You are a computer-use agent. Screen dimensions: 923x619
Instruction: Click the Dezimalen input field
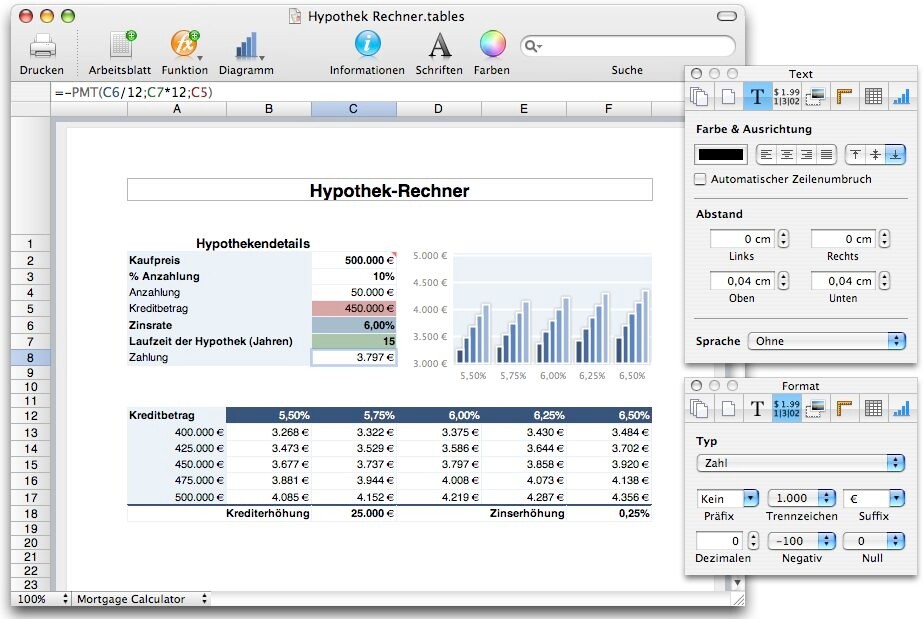720,541
